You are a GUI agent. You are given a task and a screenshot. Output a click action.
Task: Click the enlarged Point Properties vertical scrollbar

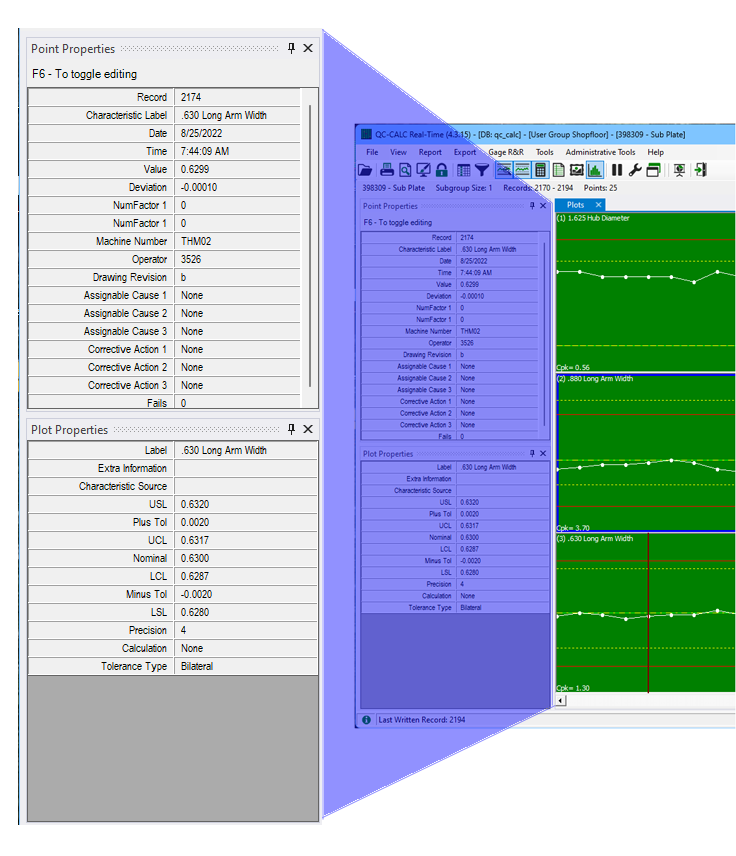[x=310, y=246]
